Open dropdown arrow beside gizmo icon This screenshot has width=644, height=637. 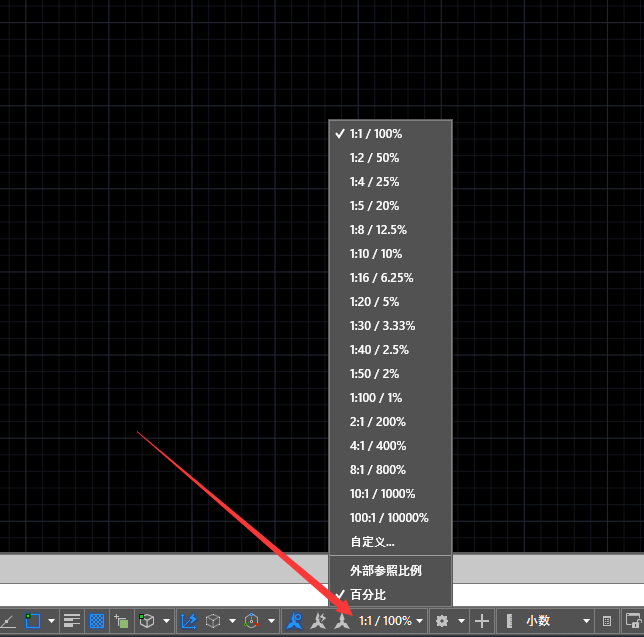tap(271, 621)
